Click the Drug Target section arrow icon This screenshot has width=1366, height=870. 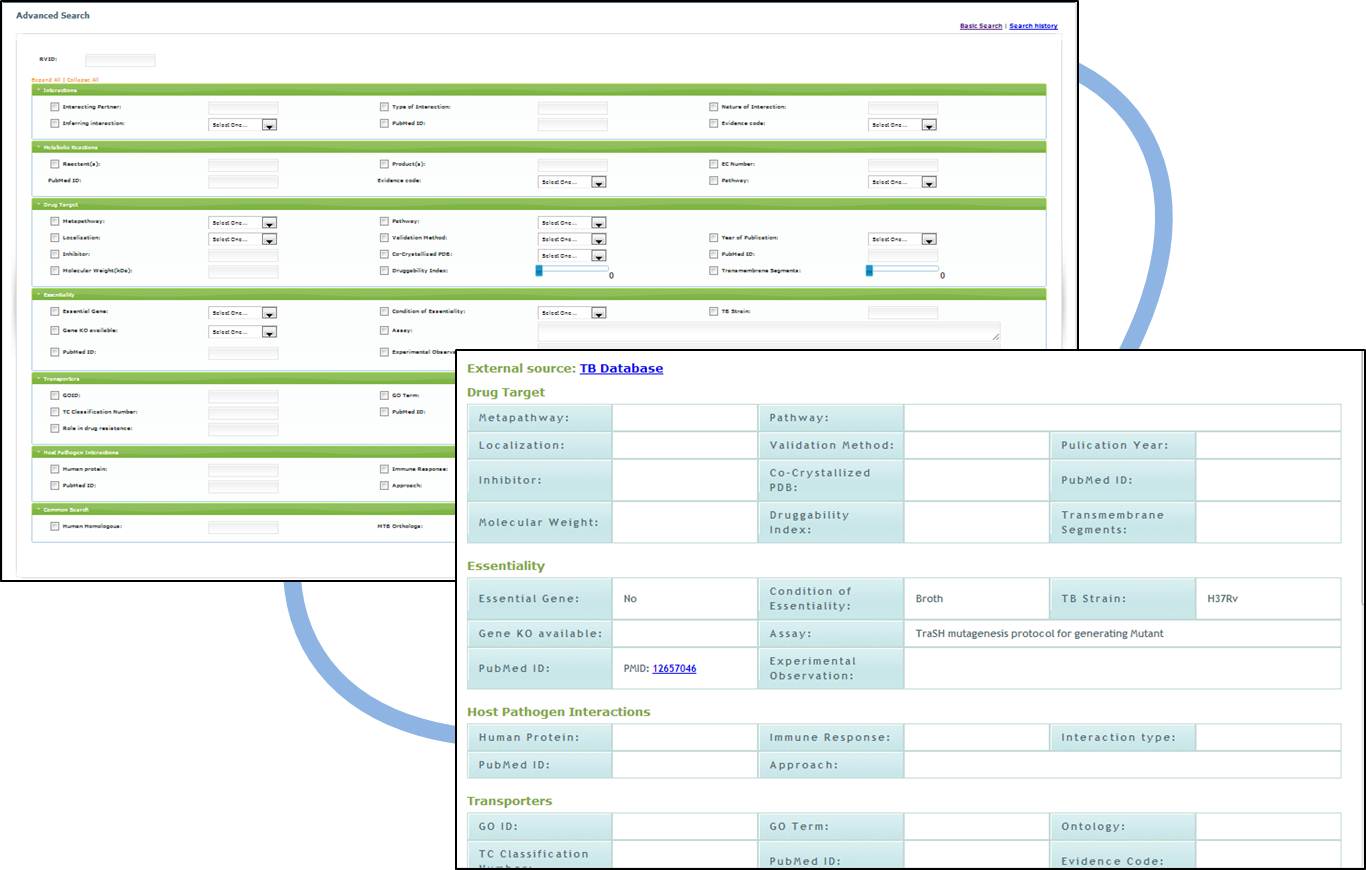pyautogui.click(x=37, y=204)
